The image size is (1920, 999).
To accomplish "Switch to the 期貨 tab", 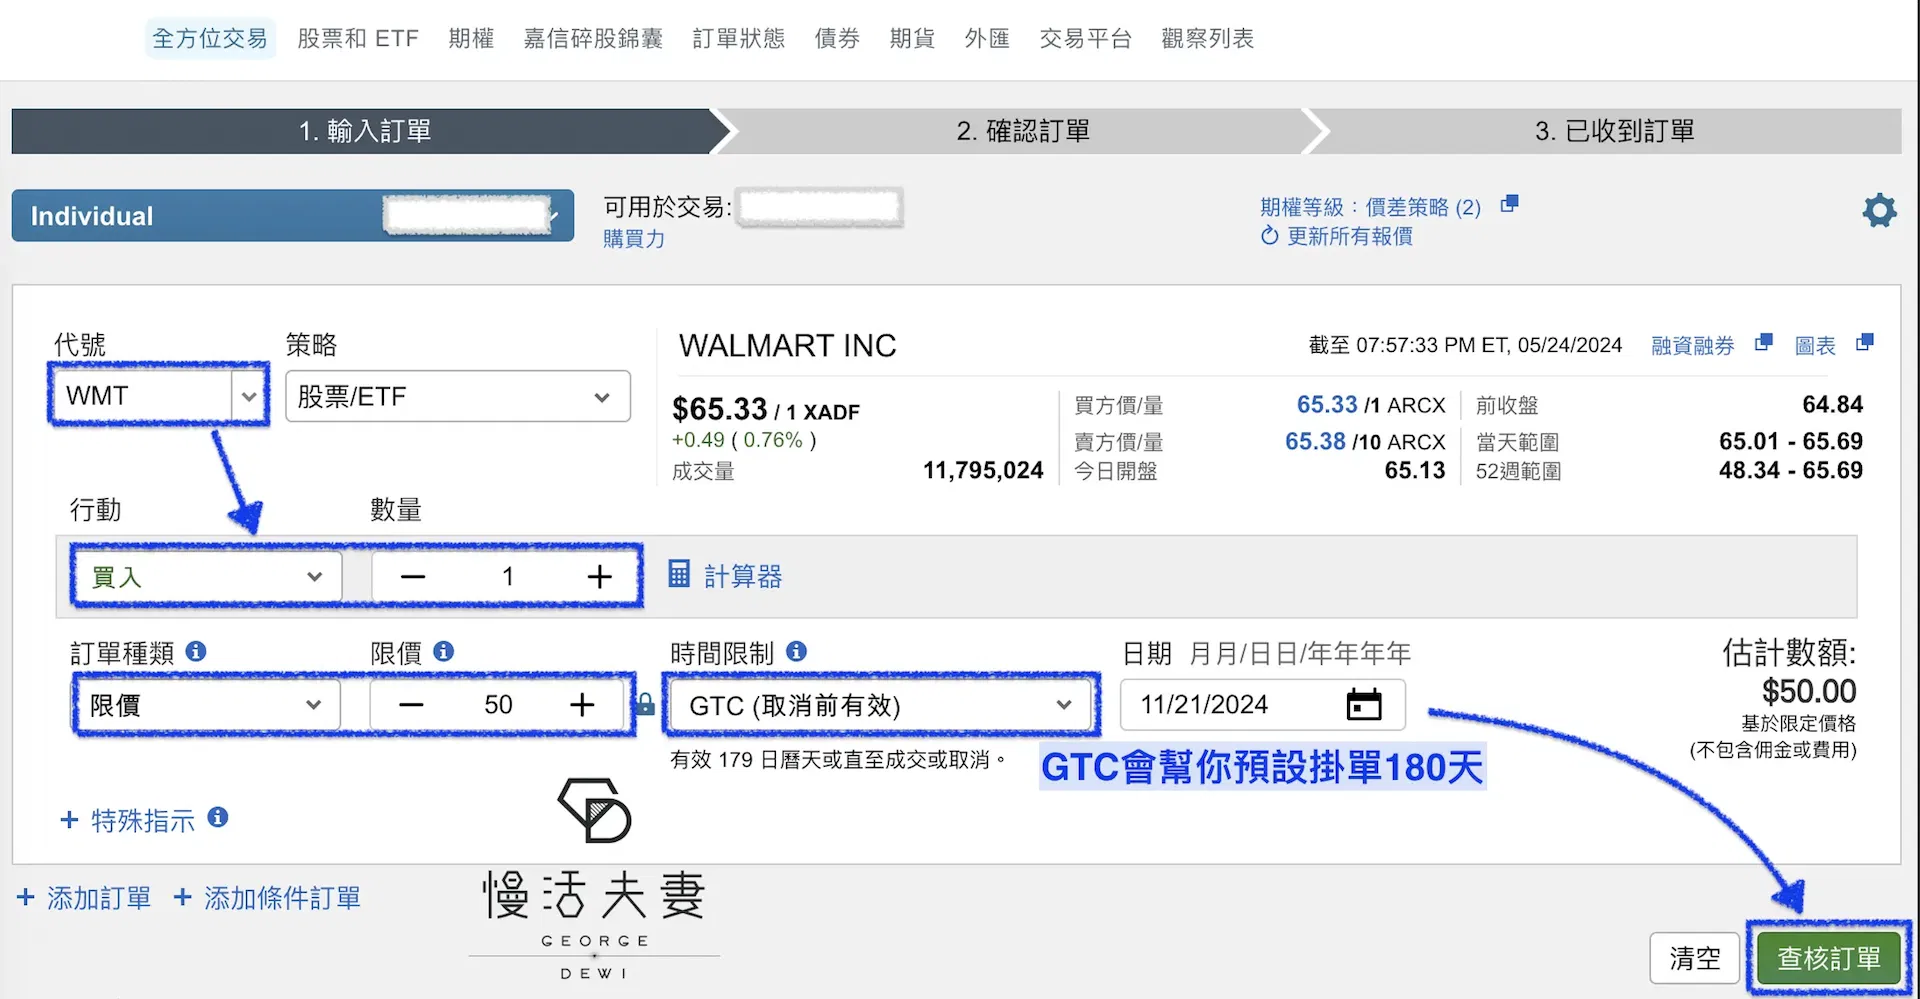I will [x=912, y=39].
